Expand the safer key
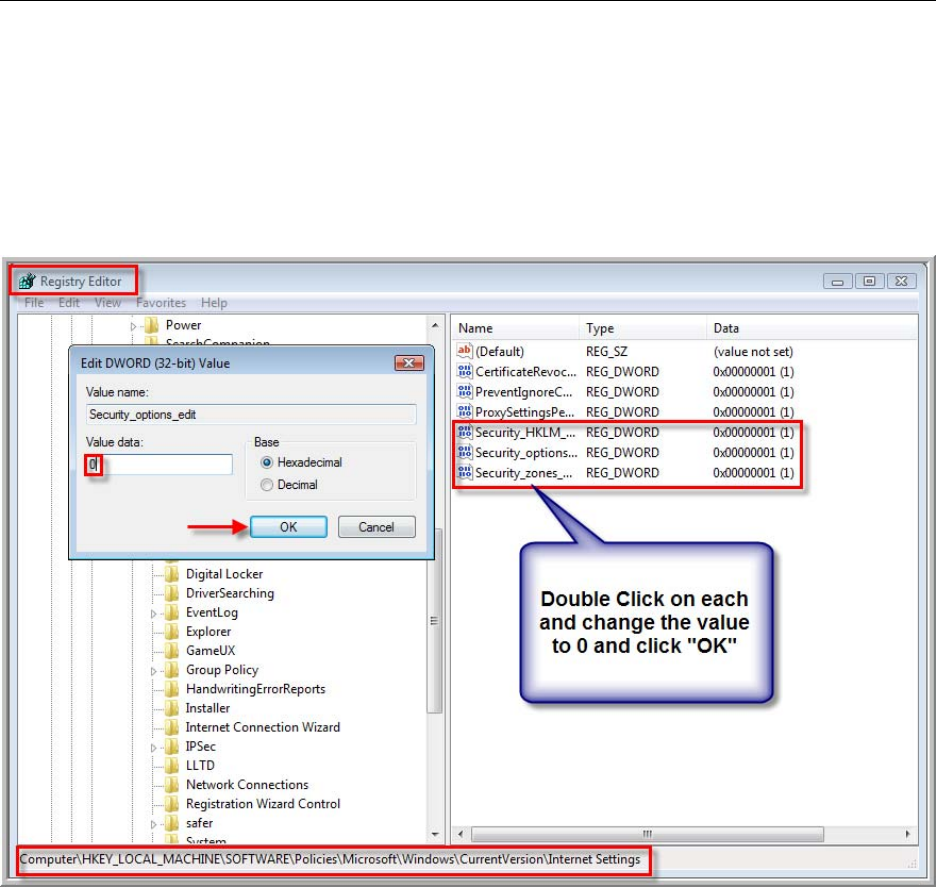 pyautogui.click(x=153, y=824)
